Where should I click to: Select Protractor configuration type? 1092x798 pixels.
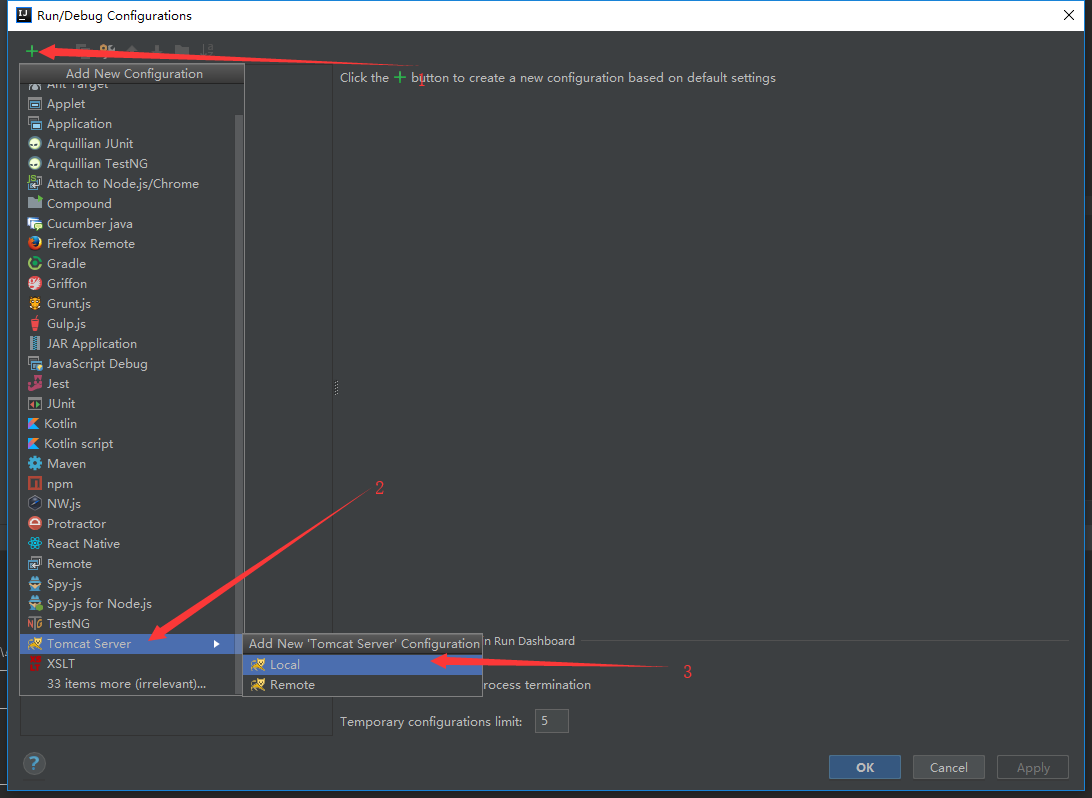pyautogui.click(x=132, y=524)
